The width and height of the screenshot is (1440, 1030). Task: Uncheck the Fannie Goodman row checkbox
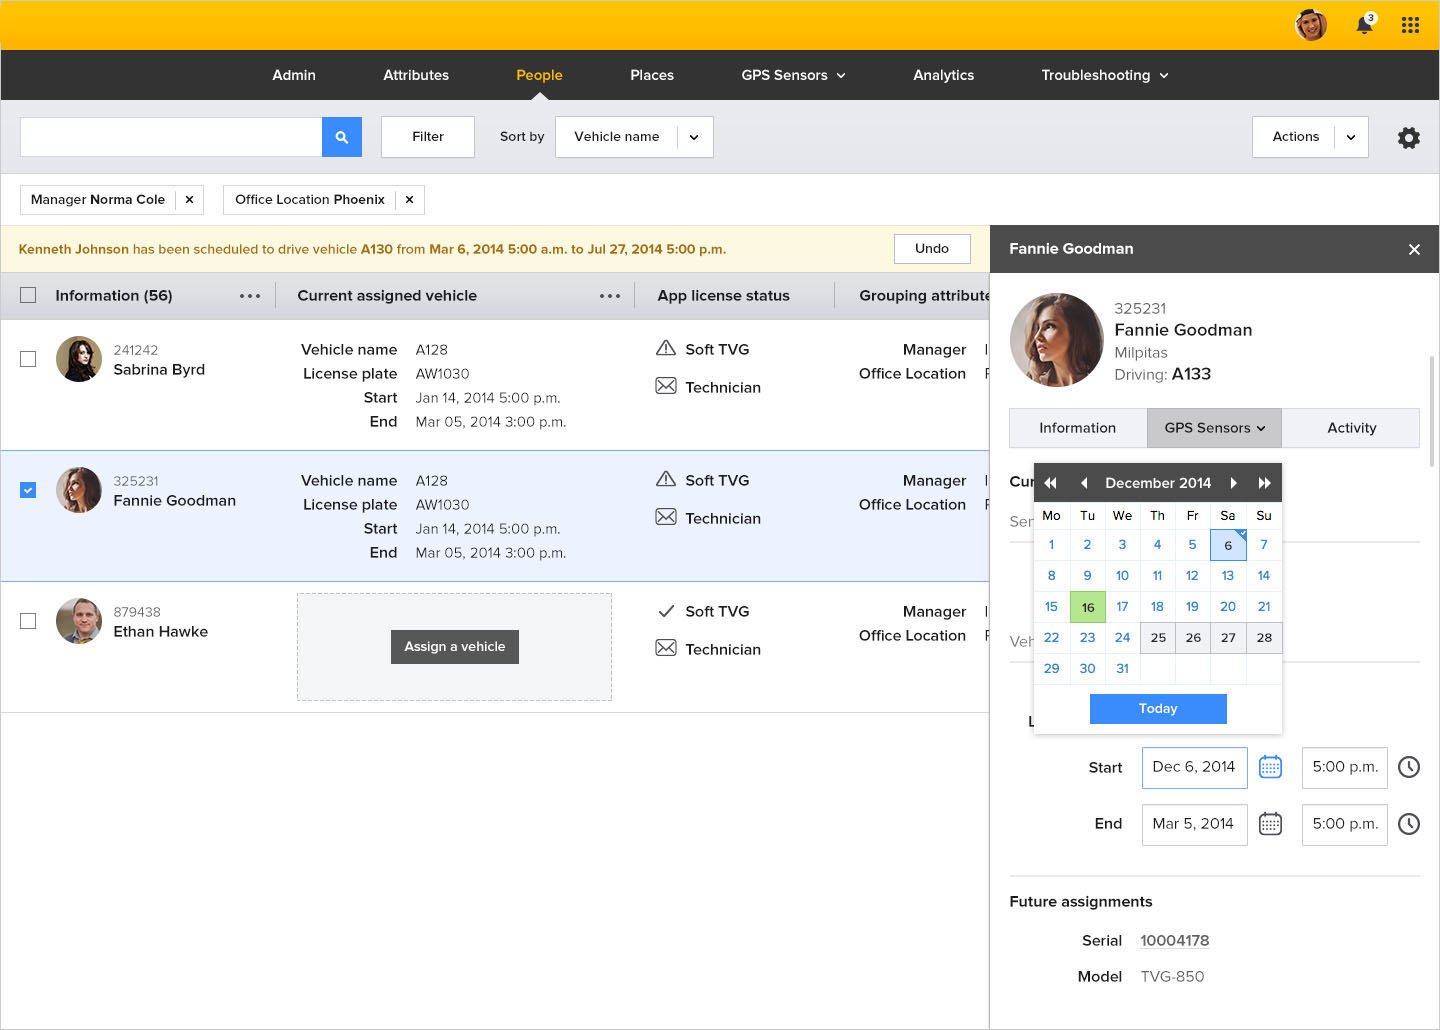28,490
